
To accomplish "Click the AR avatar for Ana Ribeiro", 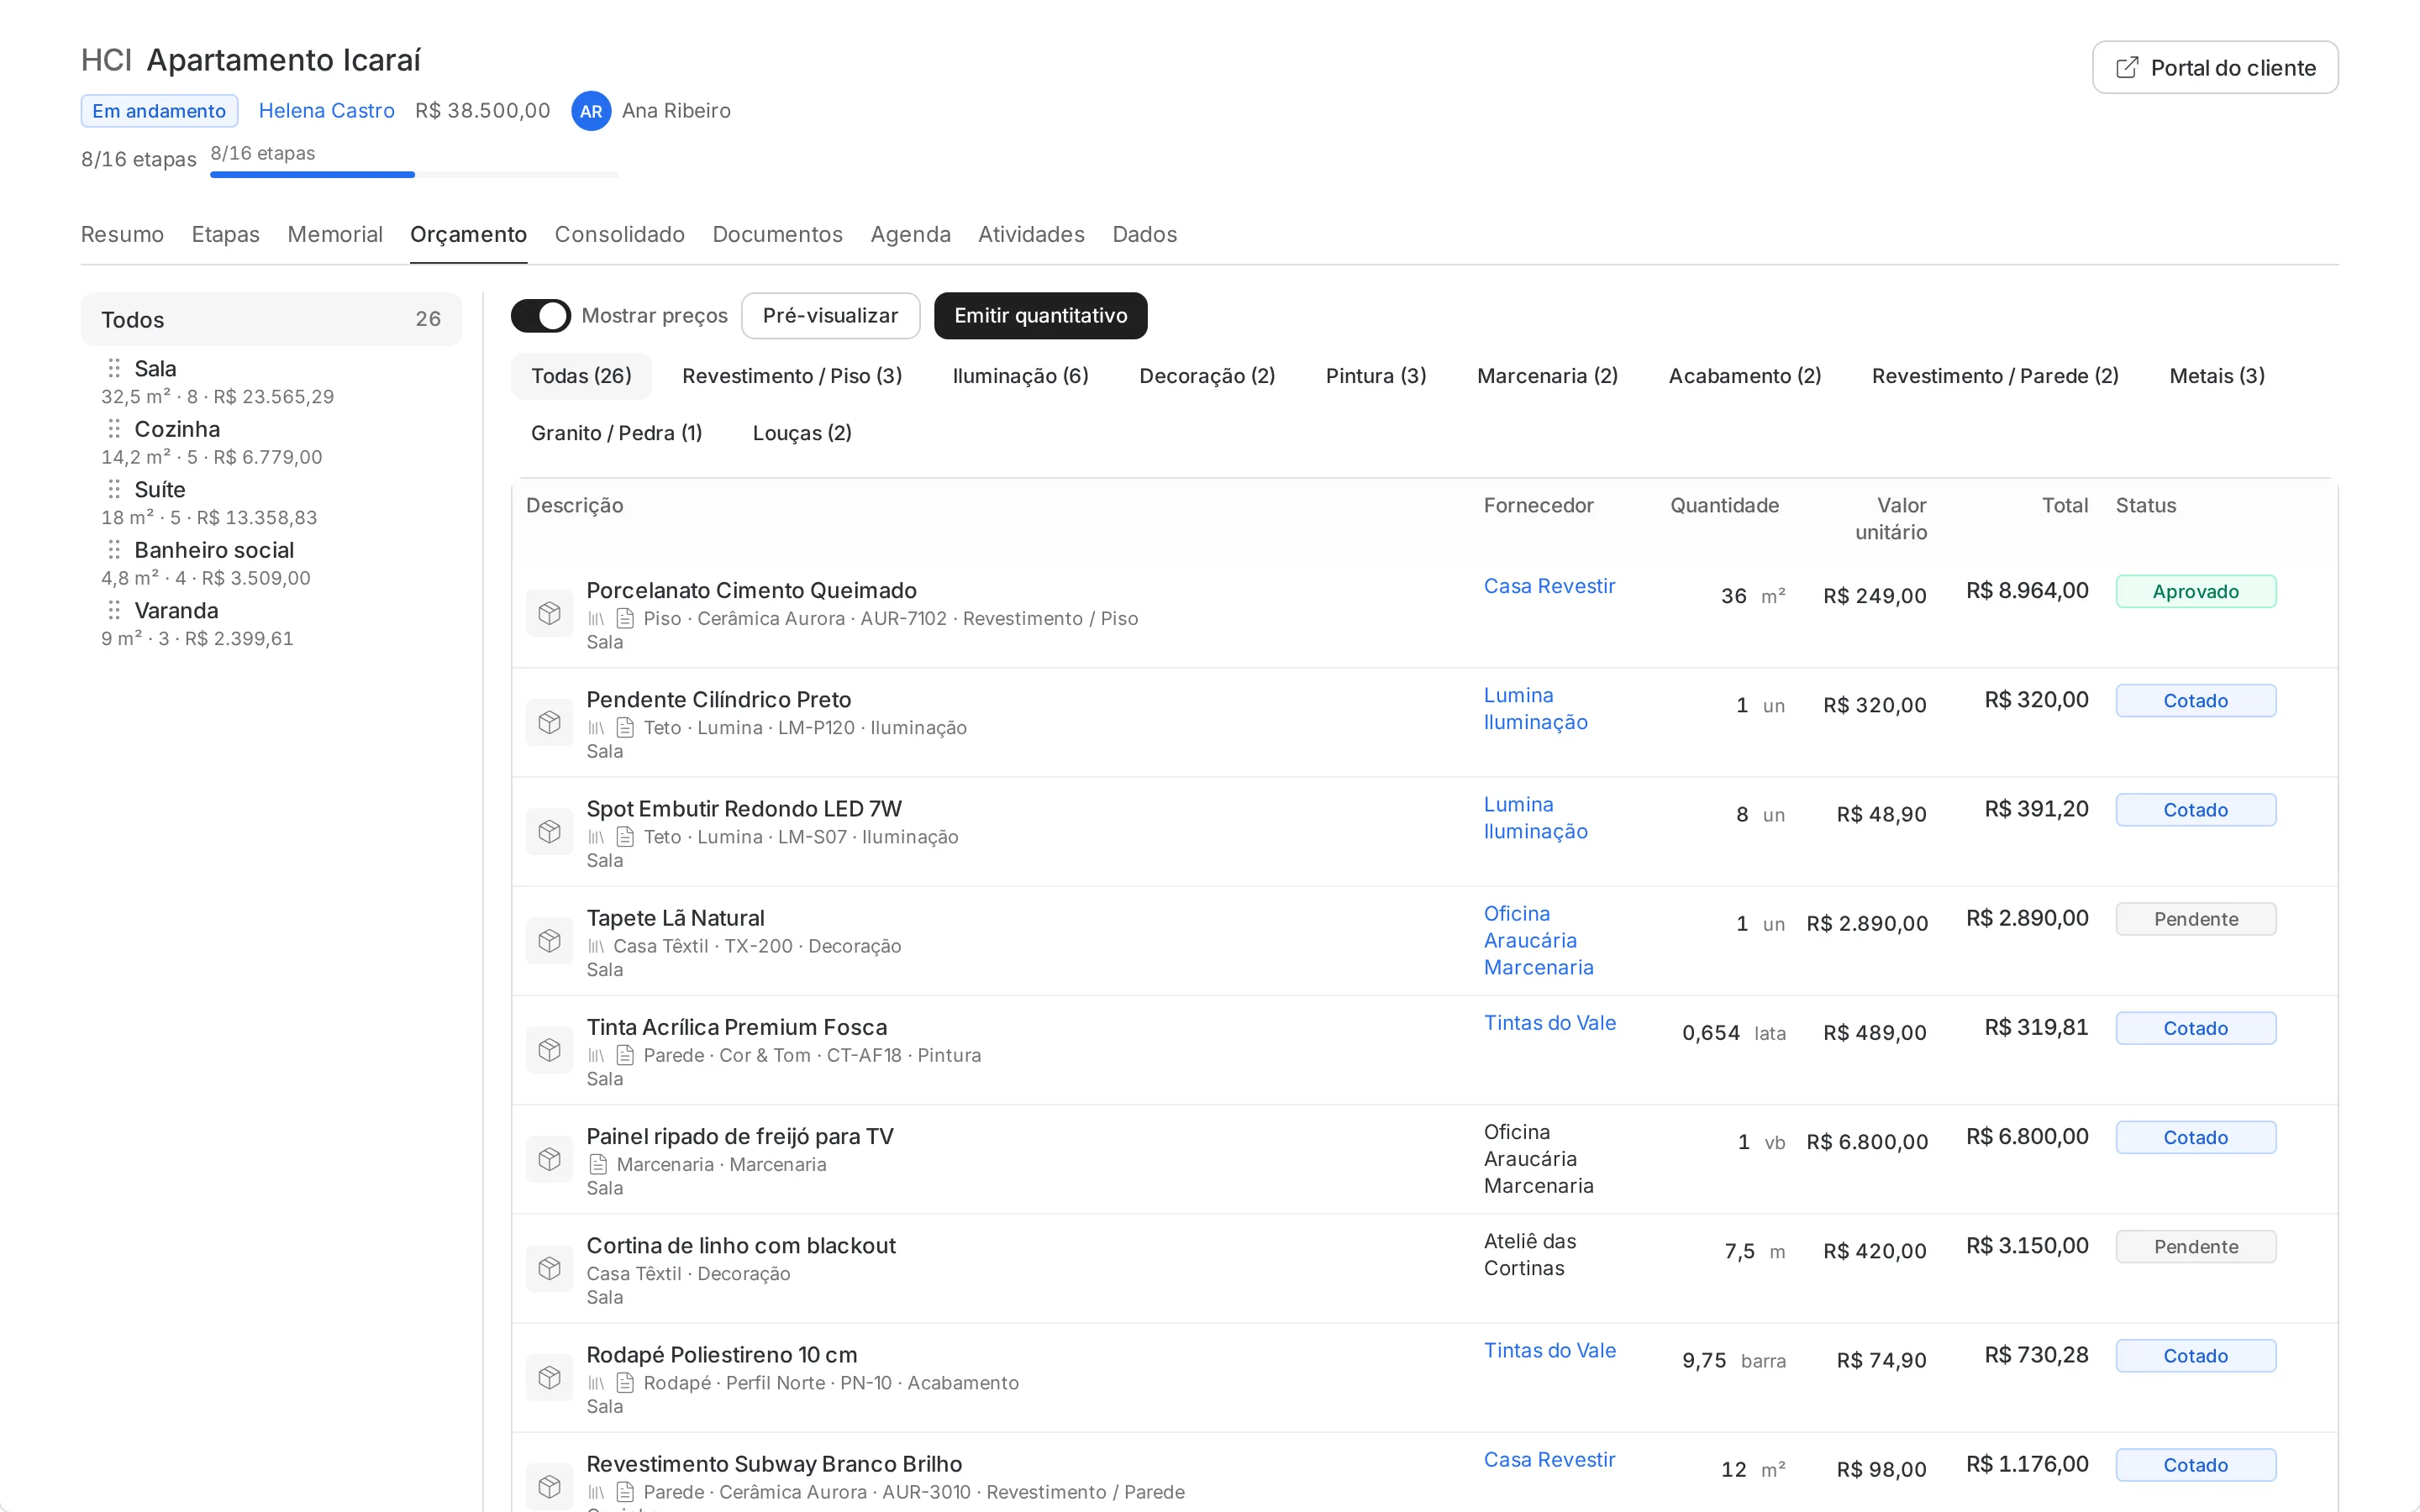I will (x=591, y=111).
